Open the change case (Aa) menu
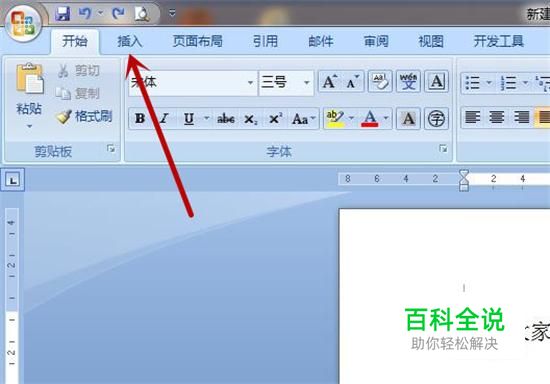The width and height of the screenshot is (550, 384). tap(303, 119)
